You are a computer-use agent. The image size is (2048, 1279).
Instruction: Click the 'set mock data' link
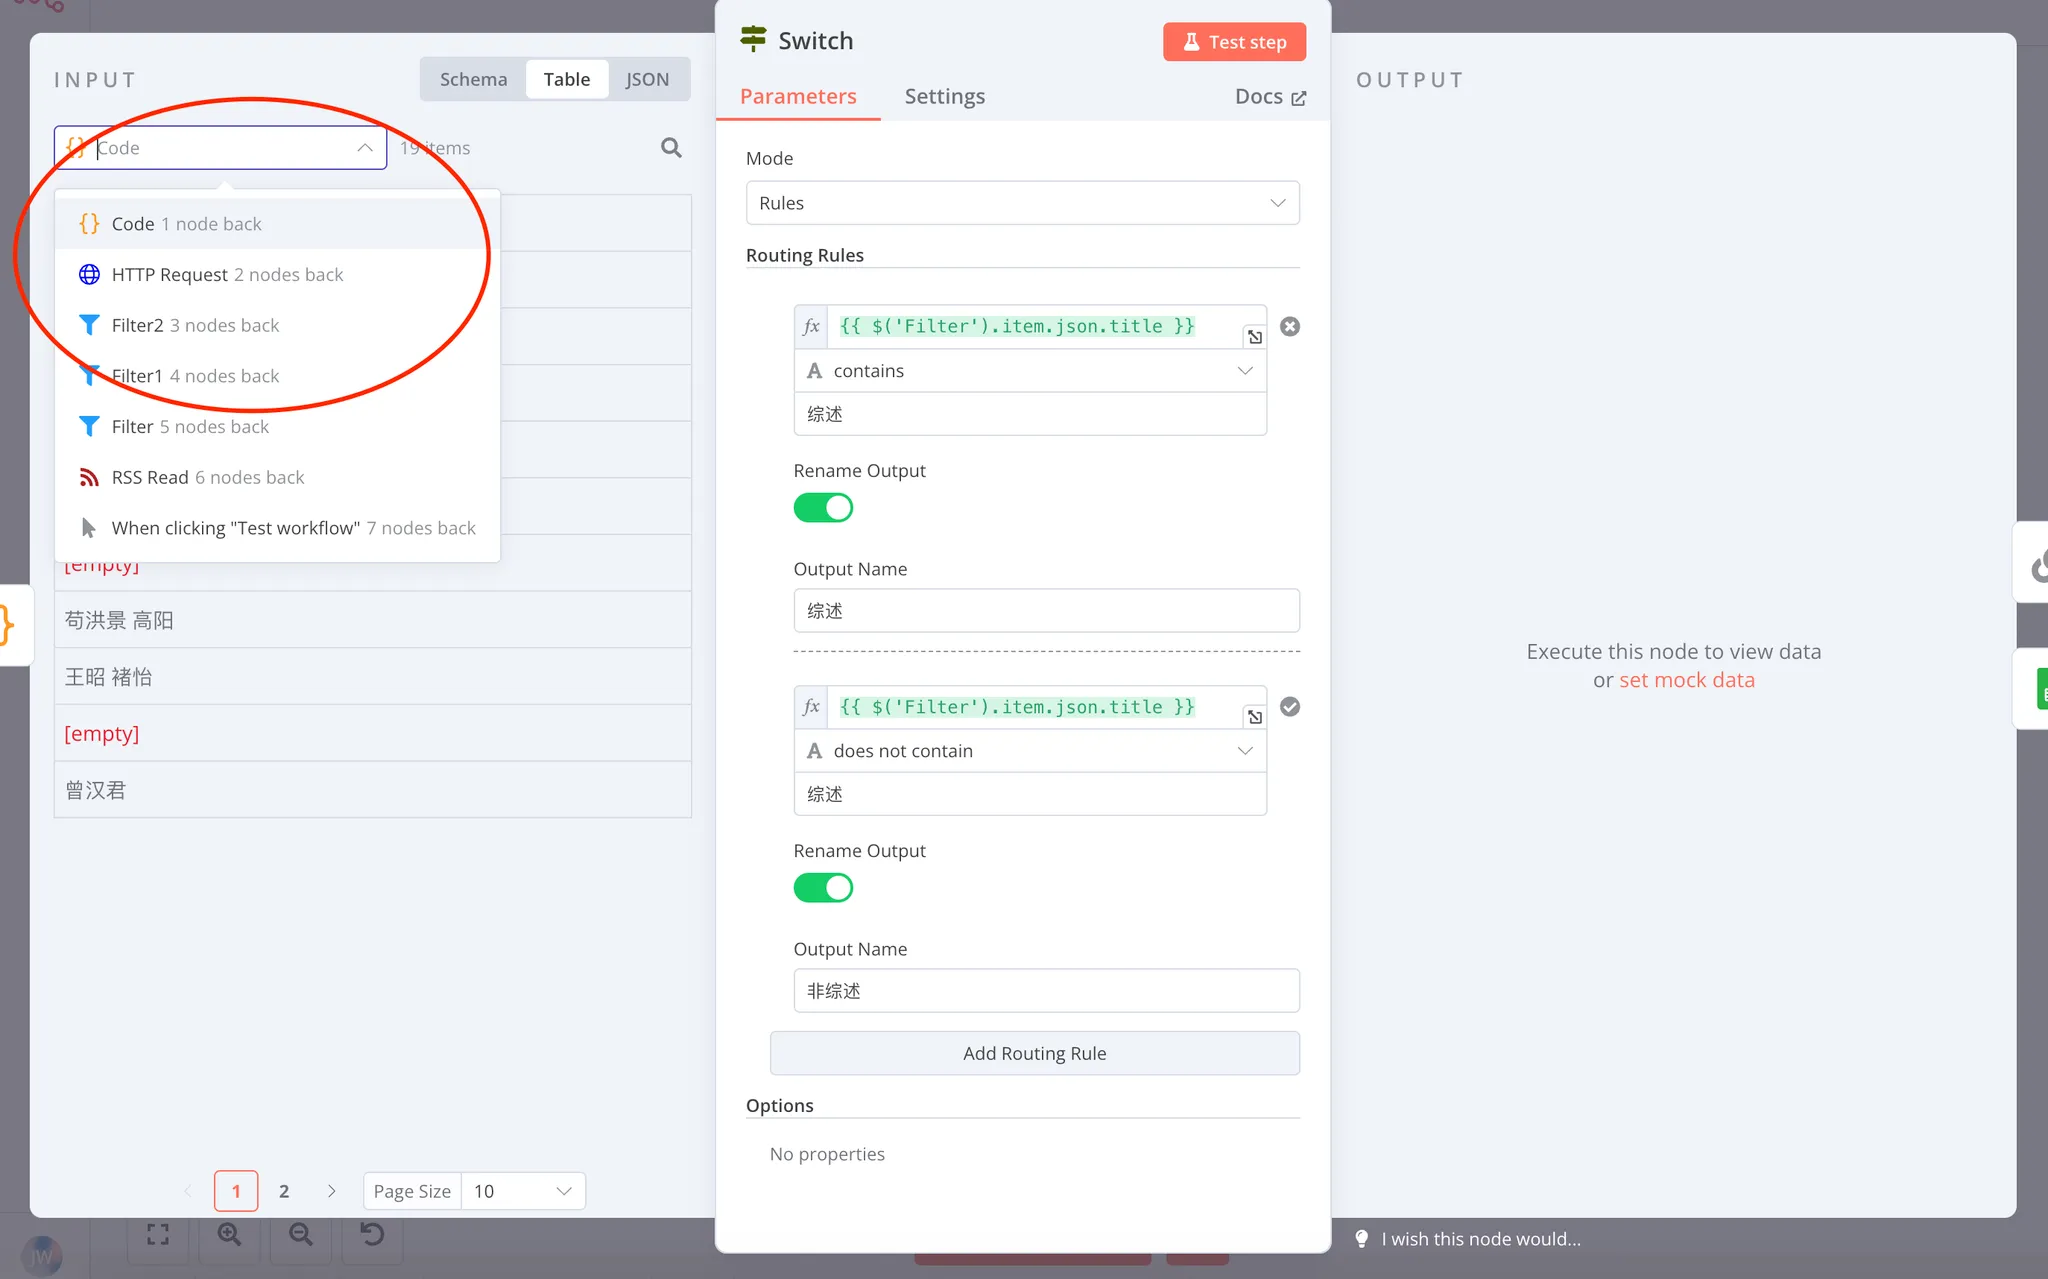(x=1686, y=680)
